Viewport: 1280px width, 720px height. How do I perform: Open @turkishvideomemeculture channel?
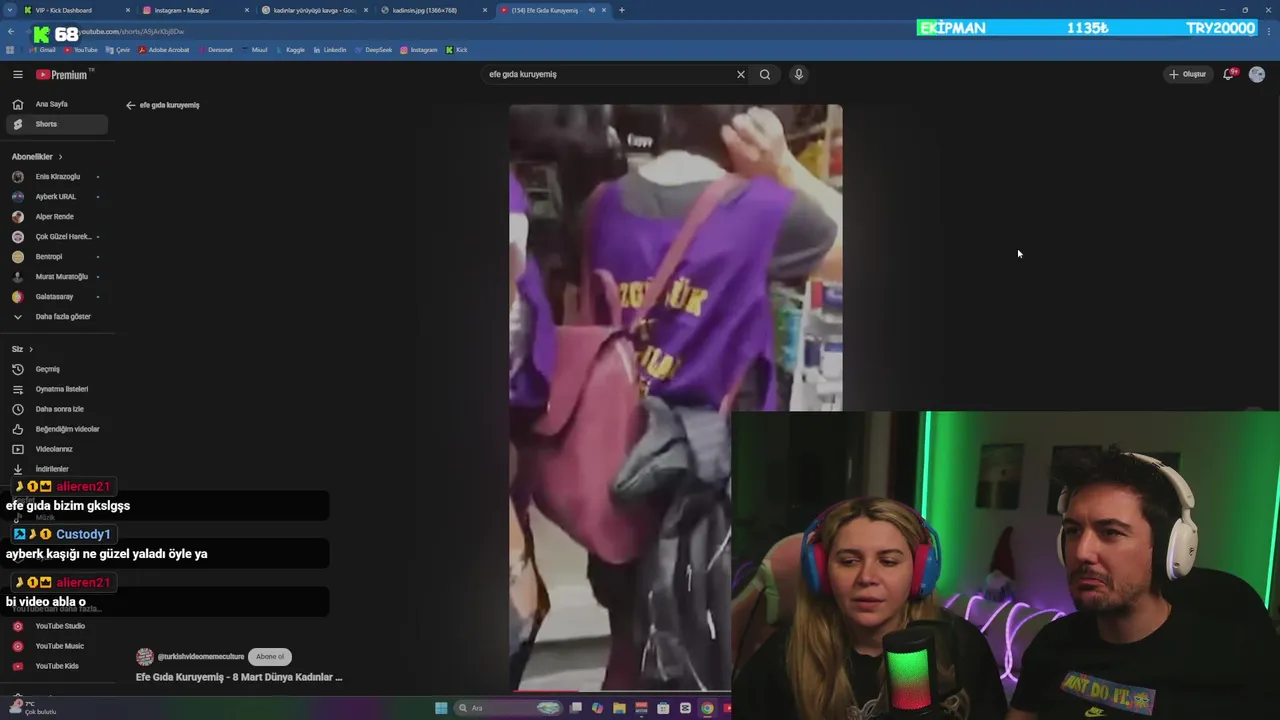[201, 657]
